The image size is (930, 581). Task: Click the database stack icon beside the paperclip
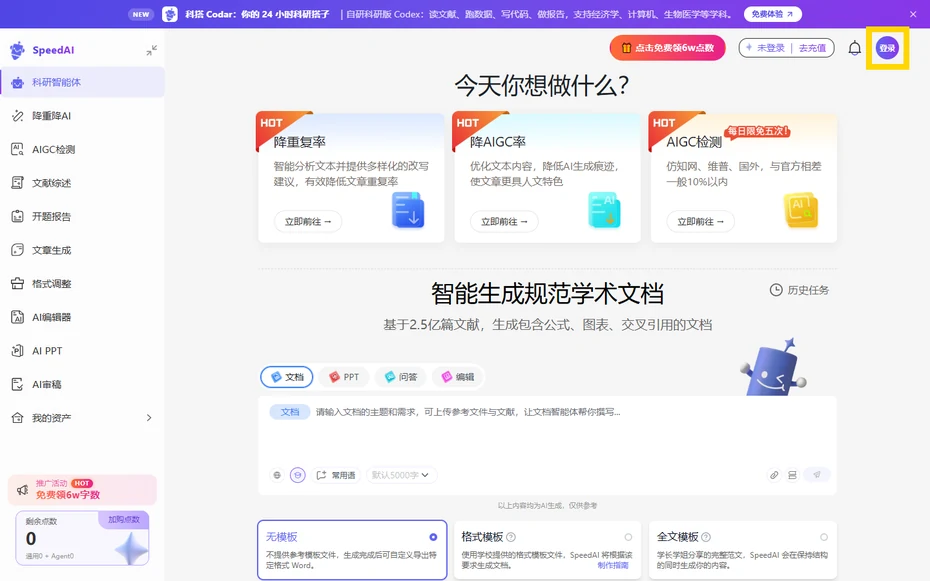(792, 475)
